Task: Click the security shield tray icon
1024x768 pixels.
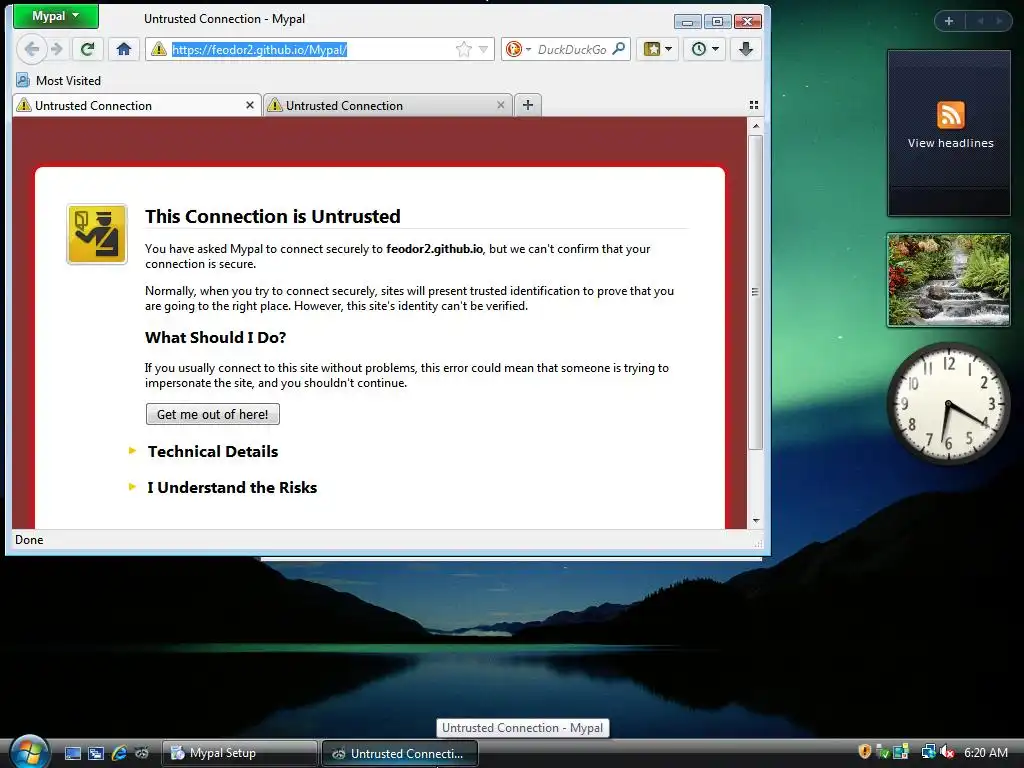Action: click(x=865, y=752)
